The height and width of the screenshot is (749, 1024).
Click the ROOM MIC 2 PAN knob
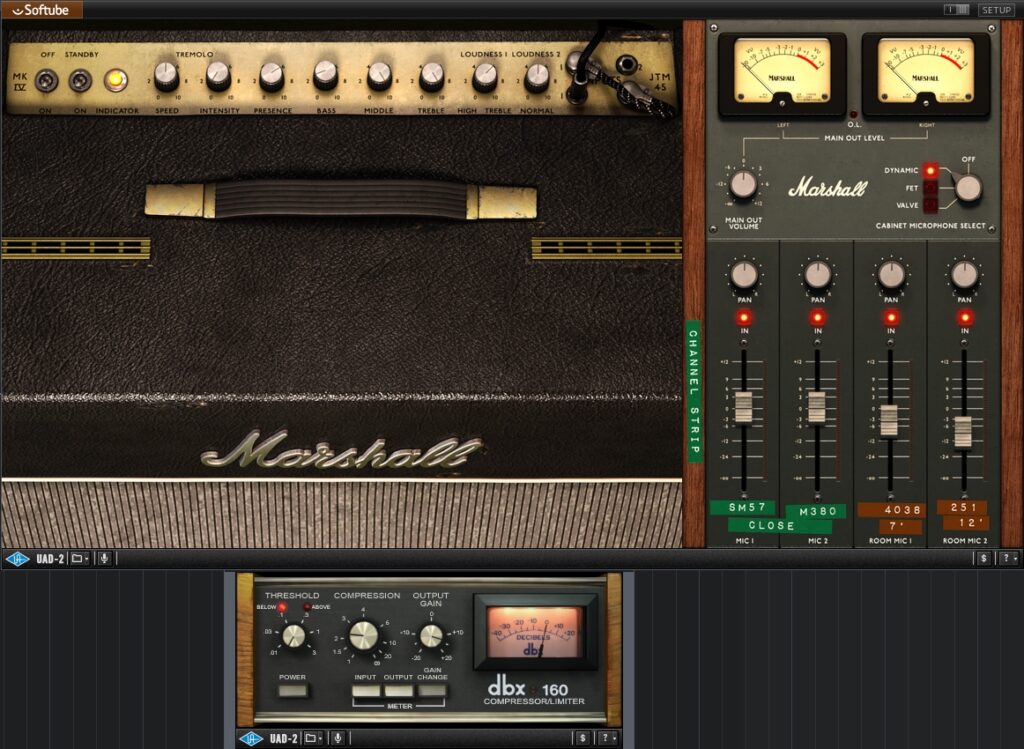click(964, 275)
